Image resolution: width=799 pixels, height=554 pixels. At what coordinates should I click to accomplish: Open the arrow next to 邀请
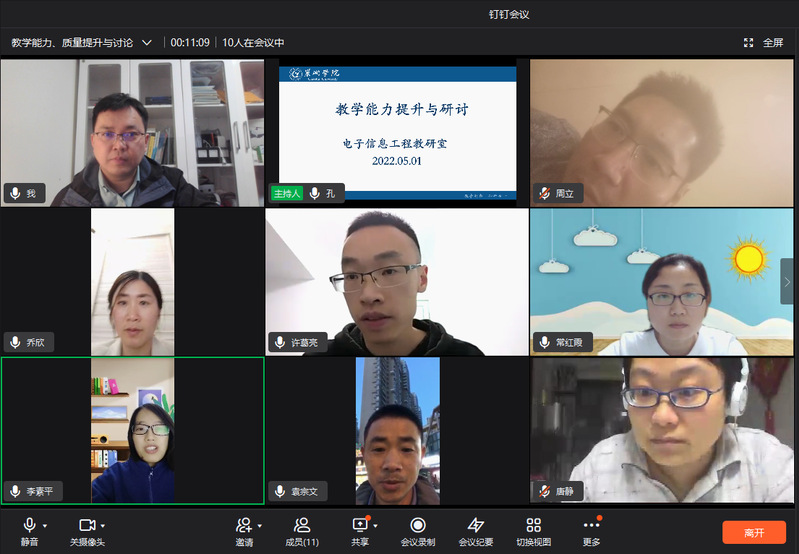pyautogui.click(x=260, y=525)
